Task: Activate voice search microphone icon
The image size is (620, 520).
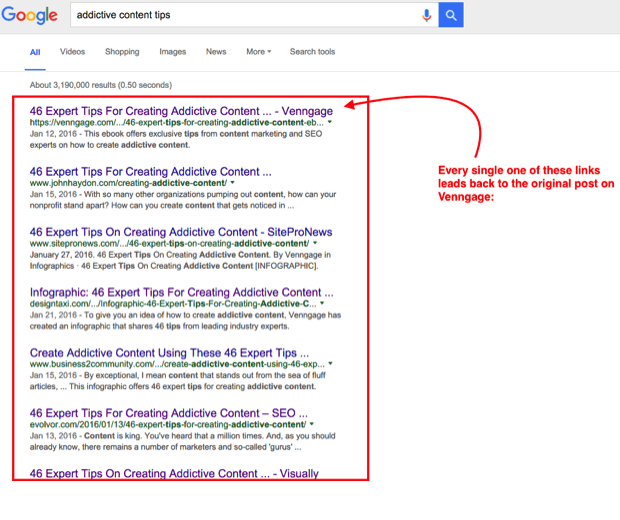Action: coord(427,15)
